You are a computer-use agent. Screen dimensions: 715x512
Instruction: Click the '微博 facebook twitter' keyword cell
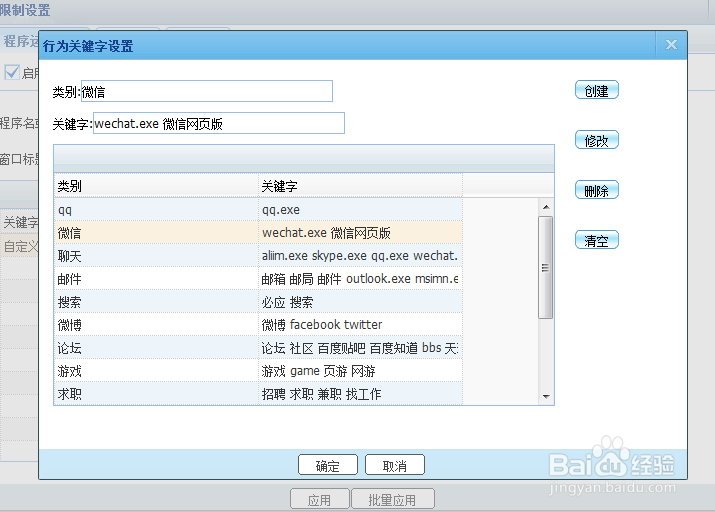click(x=360, y=325)
